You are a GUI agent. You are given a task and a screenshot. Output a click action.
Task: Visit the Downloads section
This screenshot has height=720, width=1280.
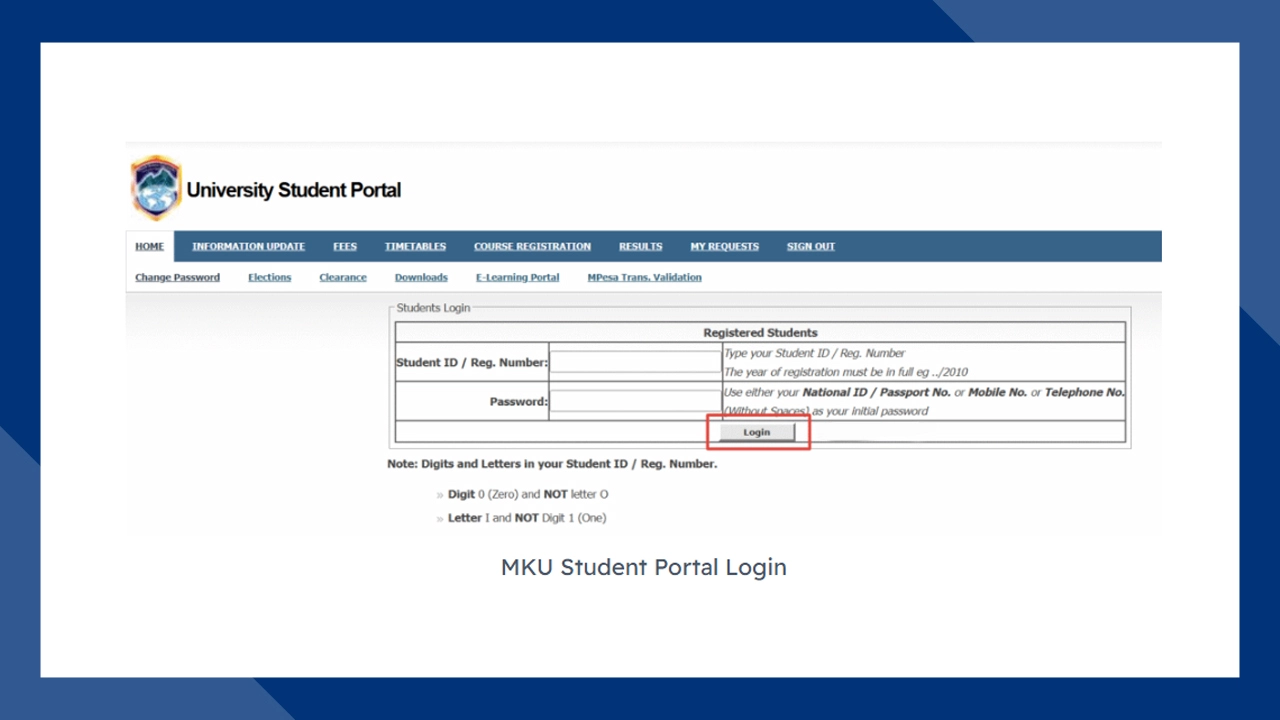421,277
